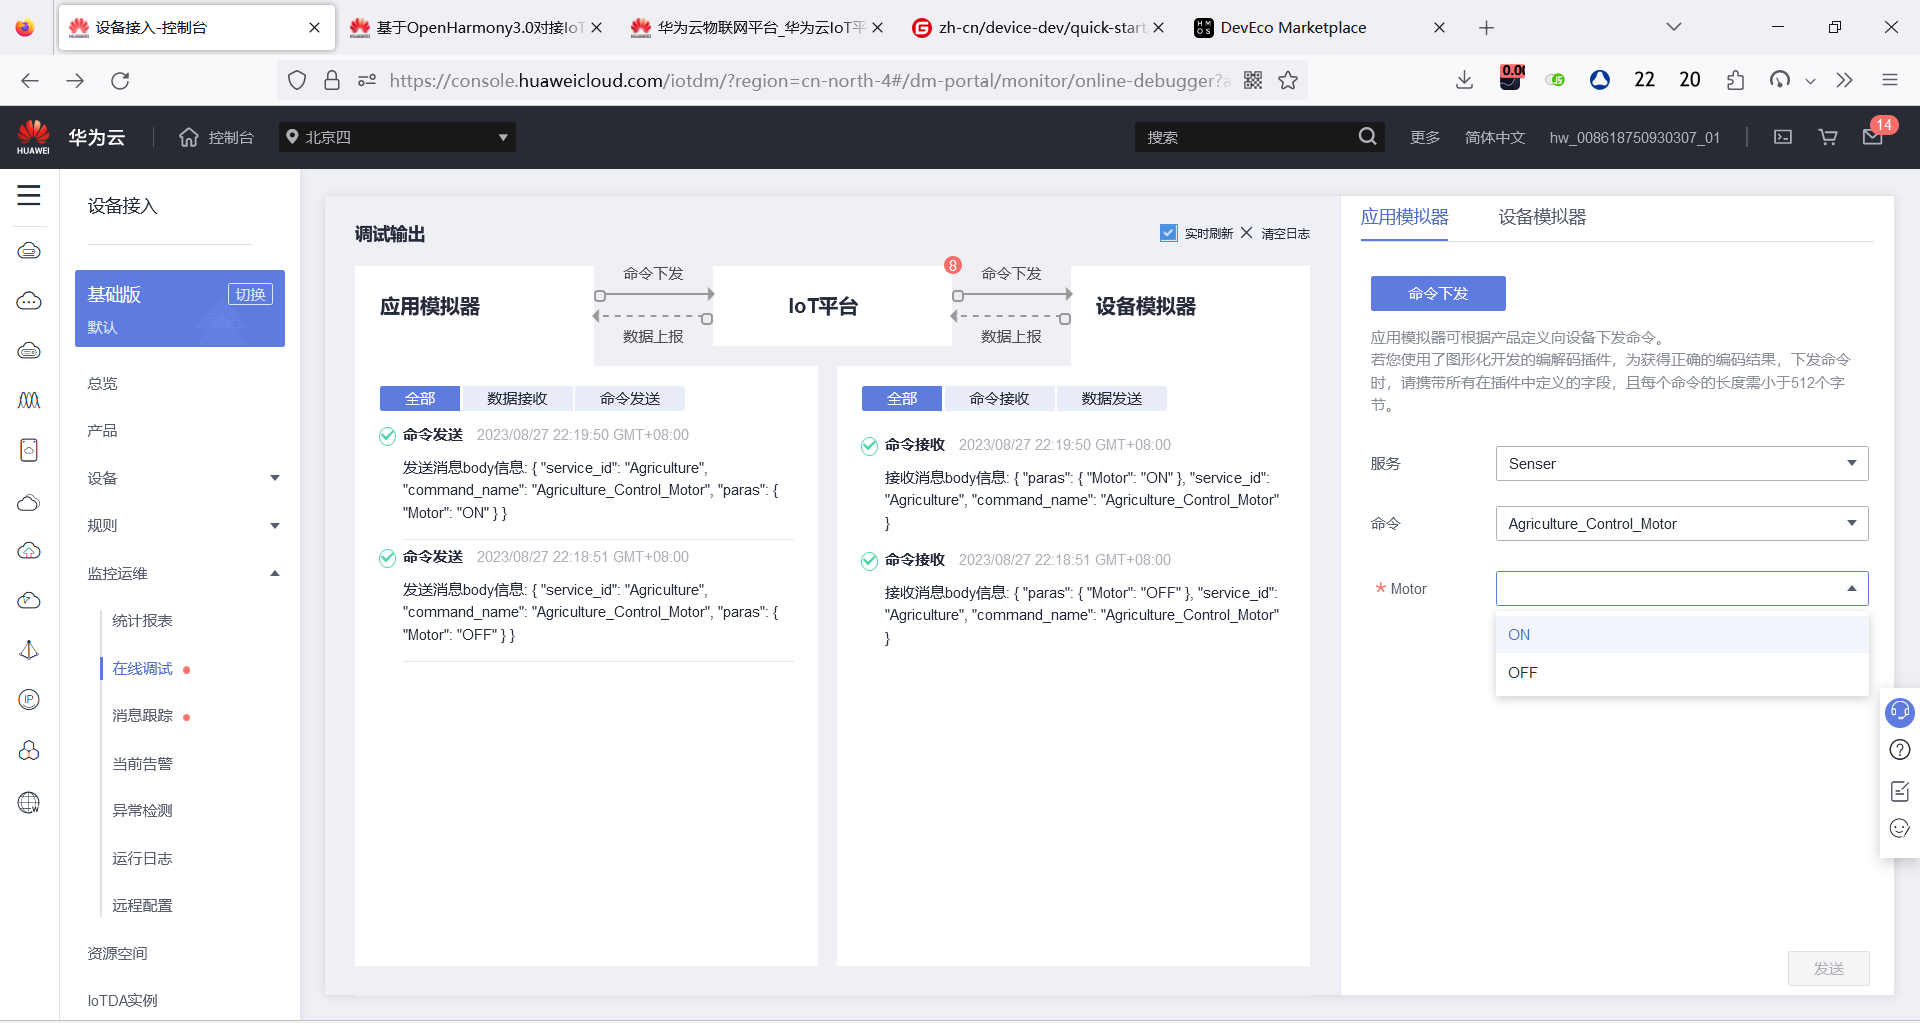Screen dimensions: 1920x1023
Task: Click the search magnifier icon
Action: tap(1367, 137)
